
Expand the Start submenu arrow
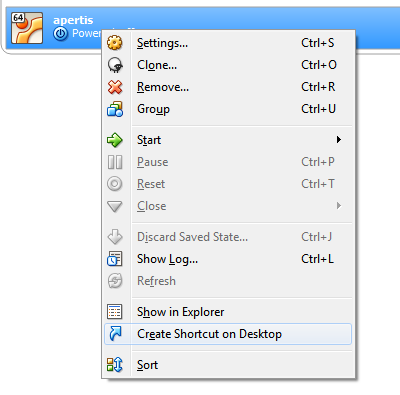tap(339, 140)
